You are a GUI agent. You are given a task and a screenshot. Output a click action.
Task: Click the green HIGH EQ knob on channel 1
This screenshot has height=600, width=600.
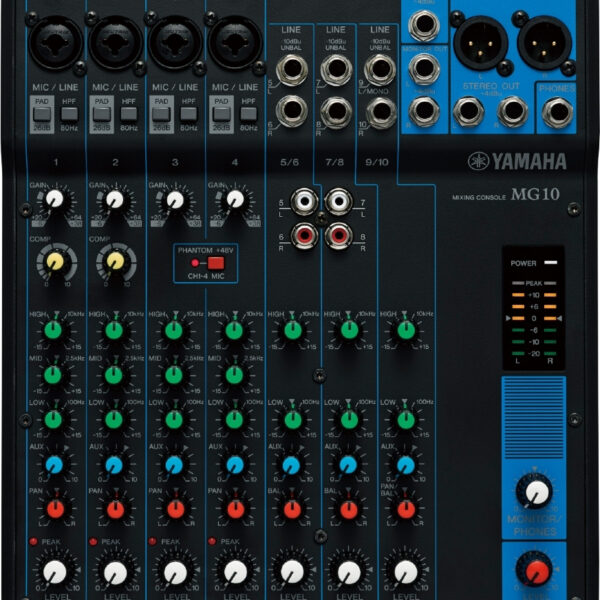click(54, 329)
